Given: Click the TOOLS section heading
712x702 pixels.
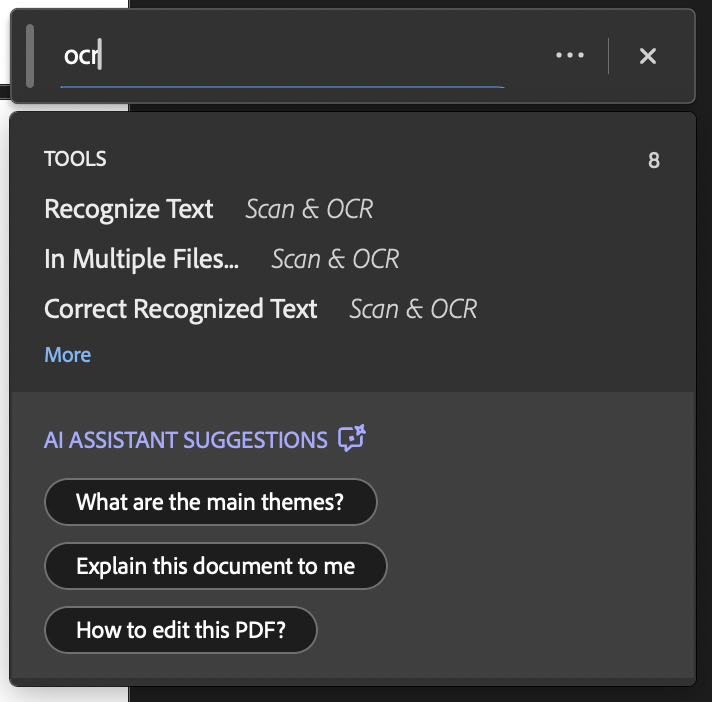Looking at the screenshot, I should tap(75, 159).
